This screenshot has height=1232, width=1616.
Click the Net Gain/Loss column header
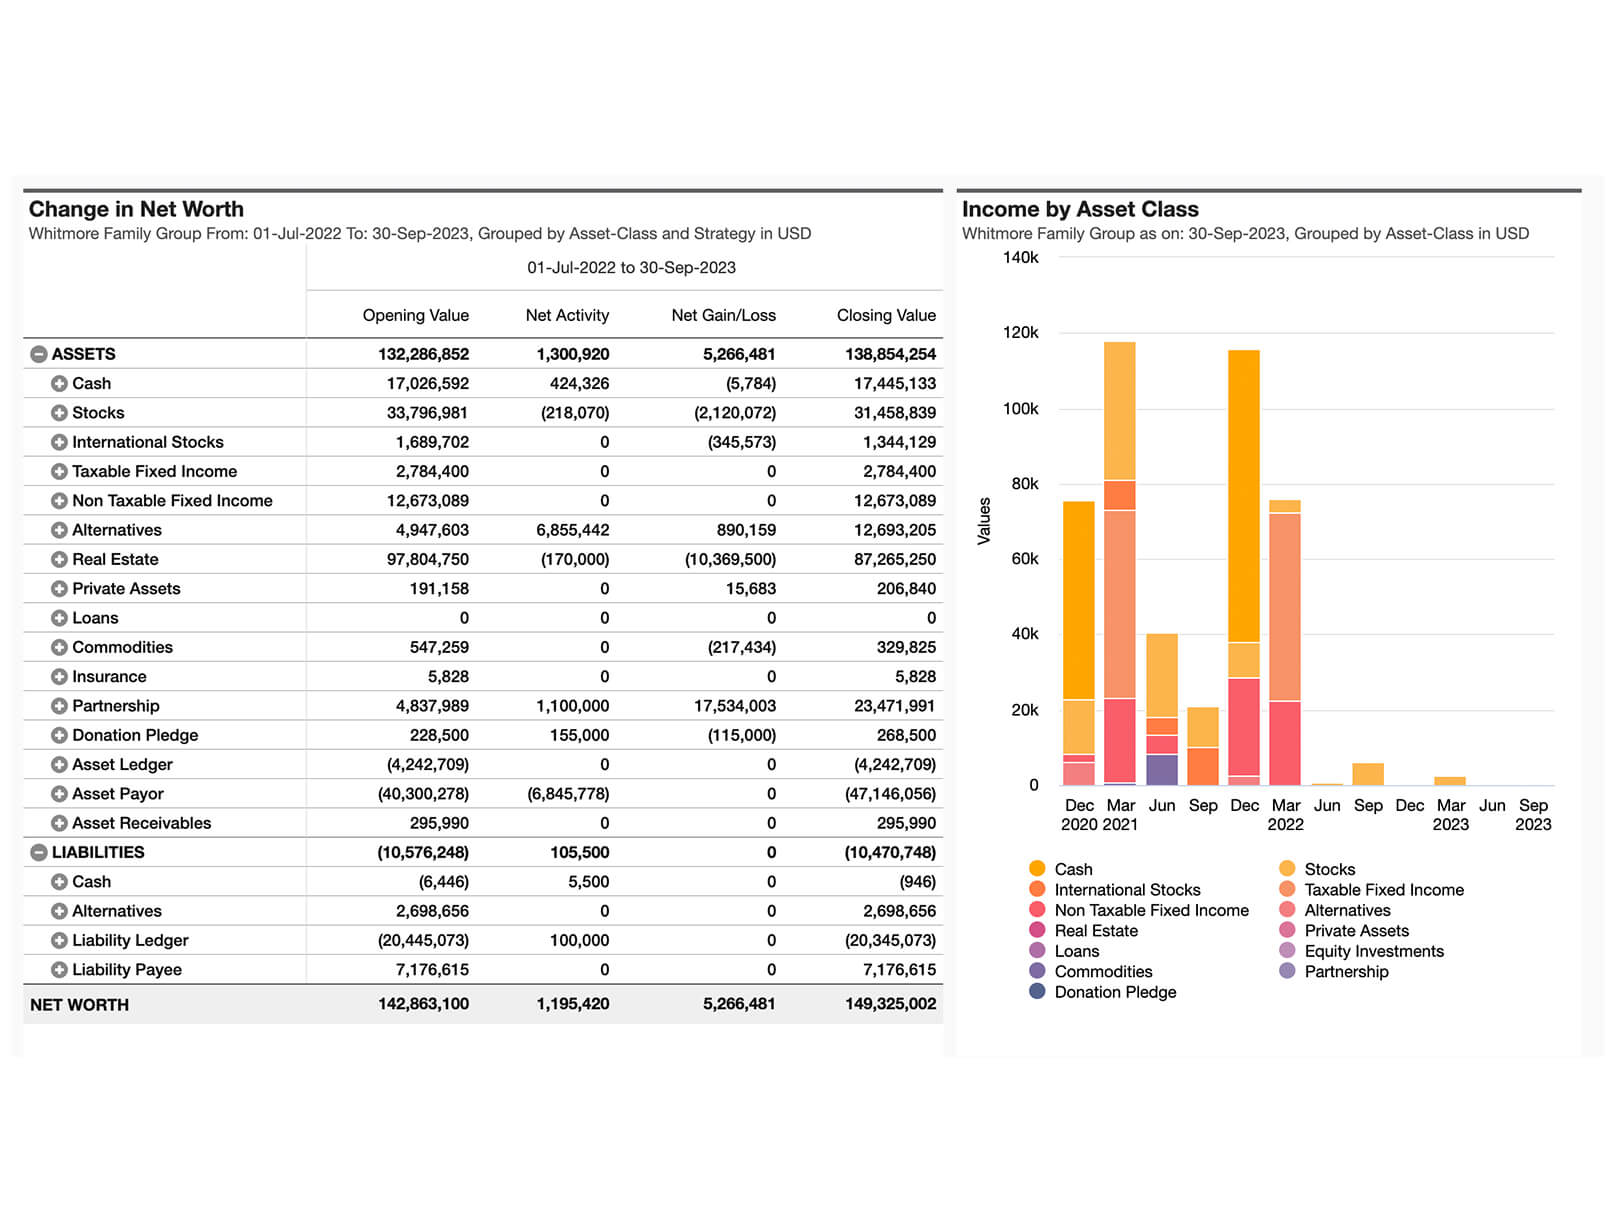[723, 315]
